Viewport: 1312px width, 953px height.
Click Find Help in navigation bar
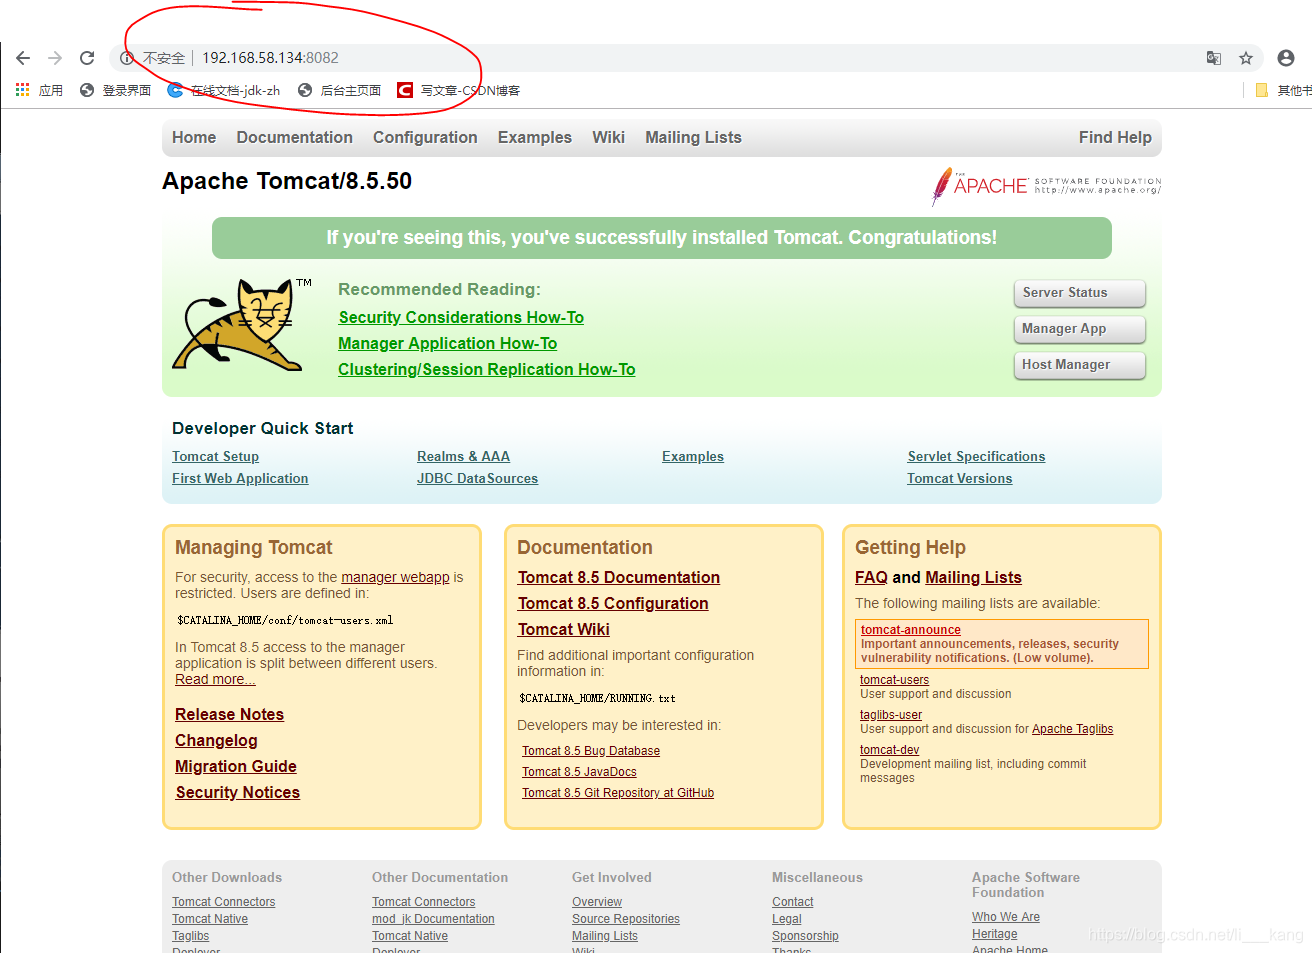coord(1115,138)
